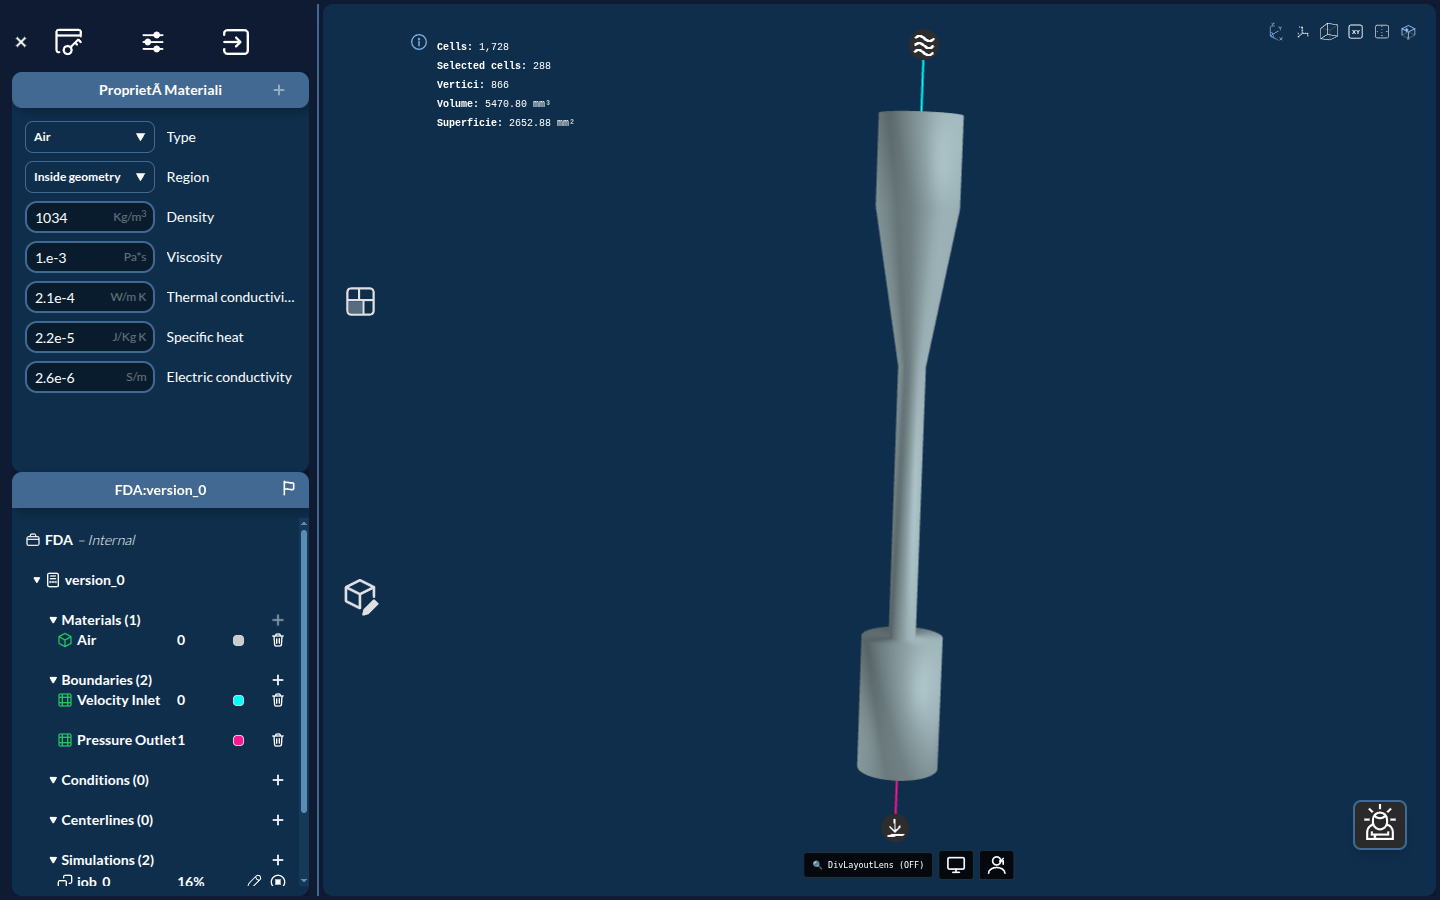Image resolution: width=1440 pixels, height=900 pixels.
Task: Open the project editor icon in the top toolbar
Action: pyautogui.click(x=68, y=42)
